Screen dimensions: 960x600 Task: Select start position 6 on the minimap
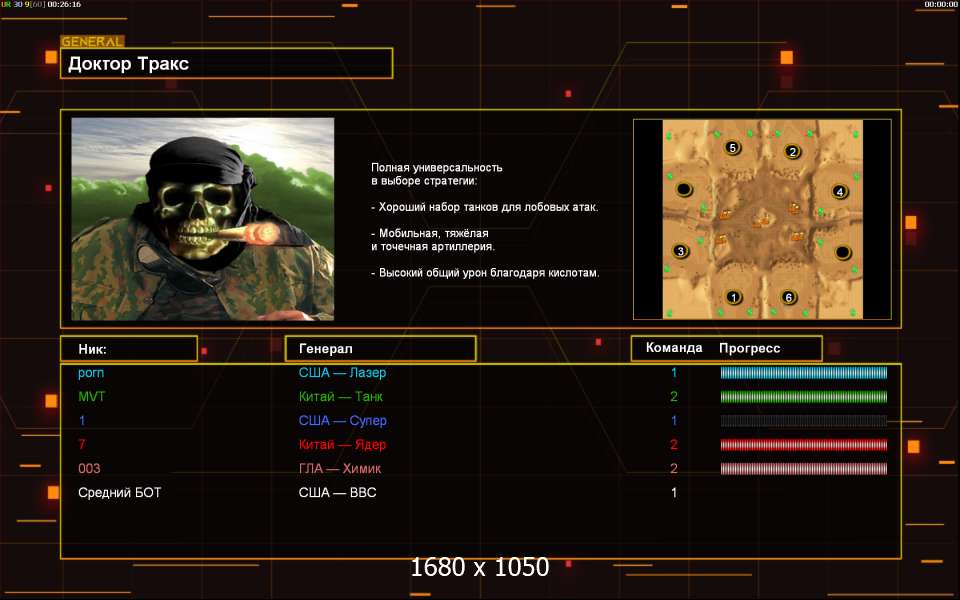click(789, 298)
